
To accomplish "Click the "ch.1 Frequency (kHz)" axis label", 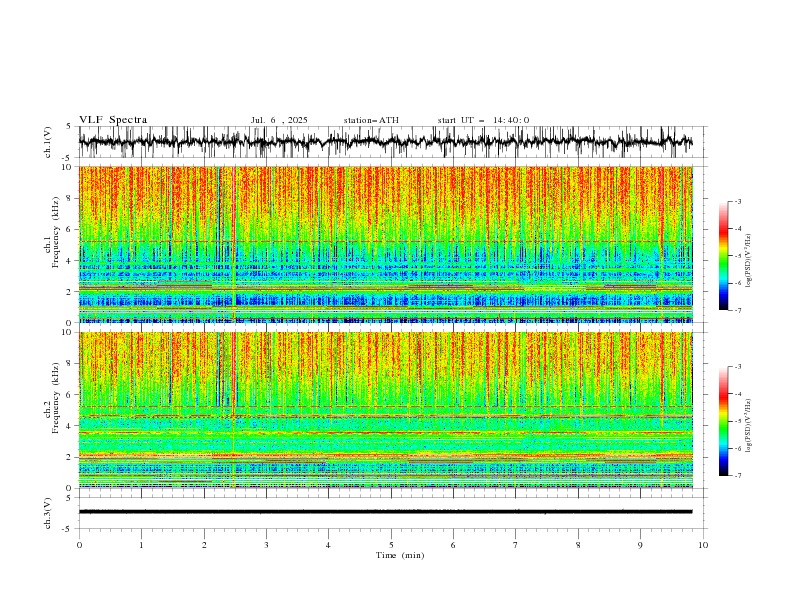I will (52, 232).
